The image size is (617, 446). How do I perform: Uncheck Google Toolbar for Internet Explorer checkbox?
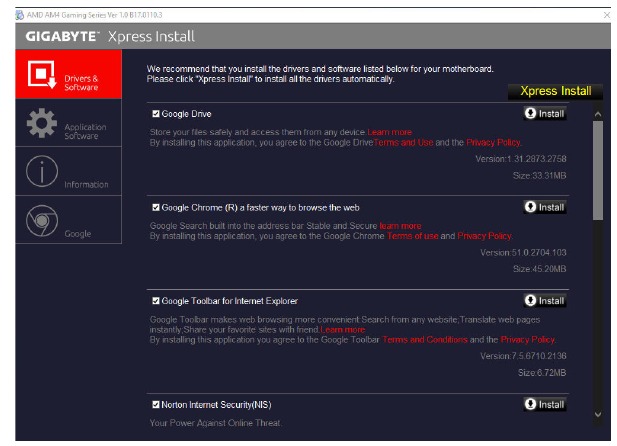pos(156,300)
